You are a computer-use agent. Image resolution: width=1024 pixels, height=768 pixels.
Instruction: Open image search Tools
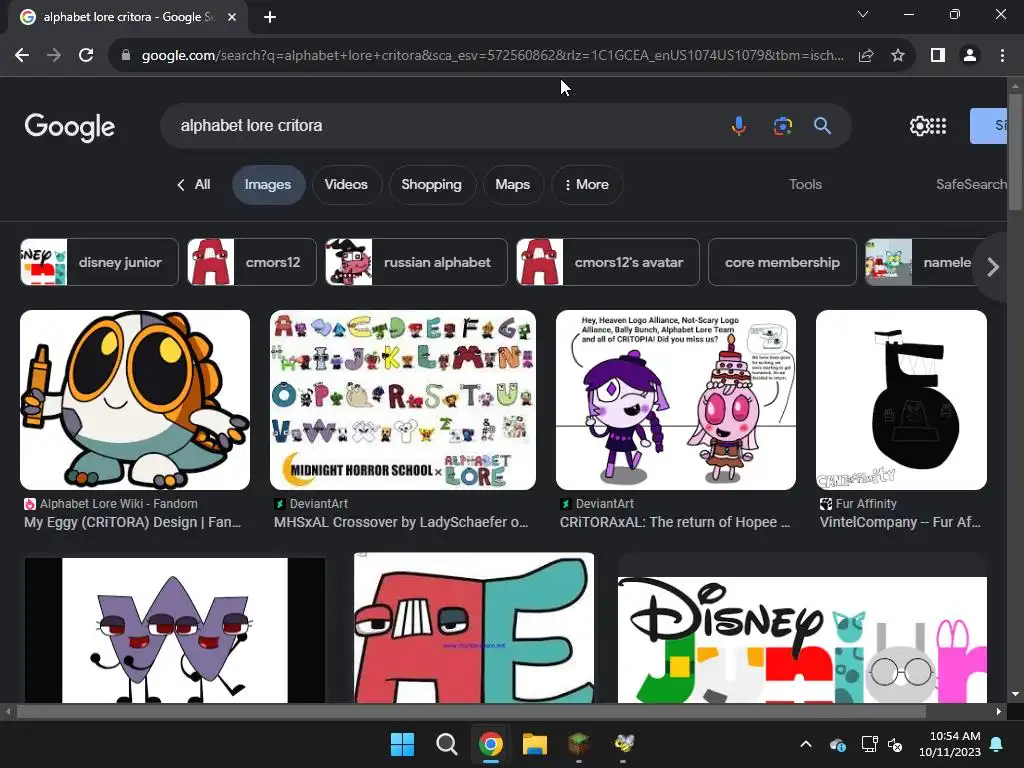[x=805, y=185]
